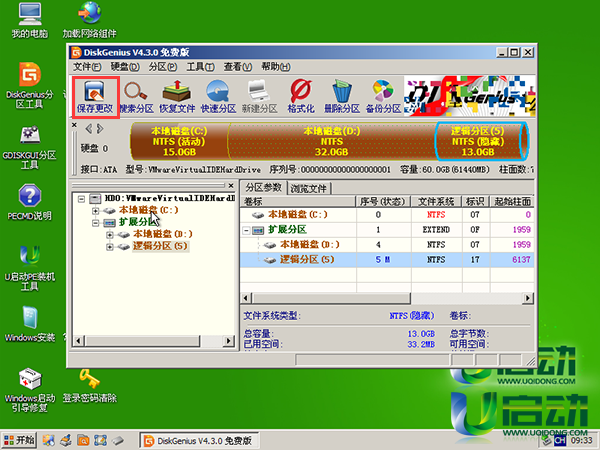The height and width of the screenshot is (450, 600).
Task: Open the 工具(T) menu
Action: click(200, 67)
